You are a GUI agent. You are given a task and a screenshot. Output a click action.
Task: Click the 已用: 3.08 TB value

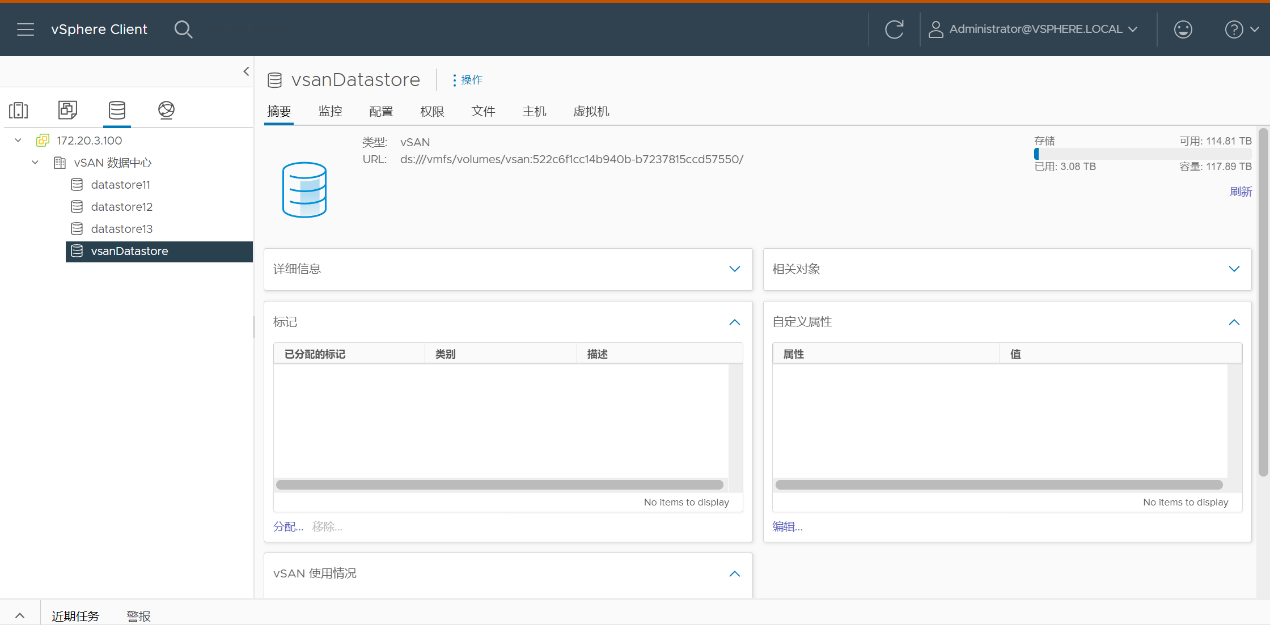pos(1065,166)
